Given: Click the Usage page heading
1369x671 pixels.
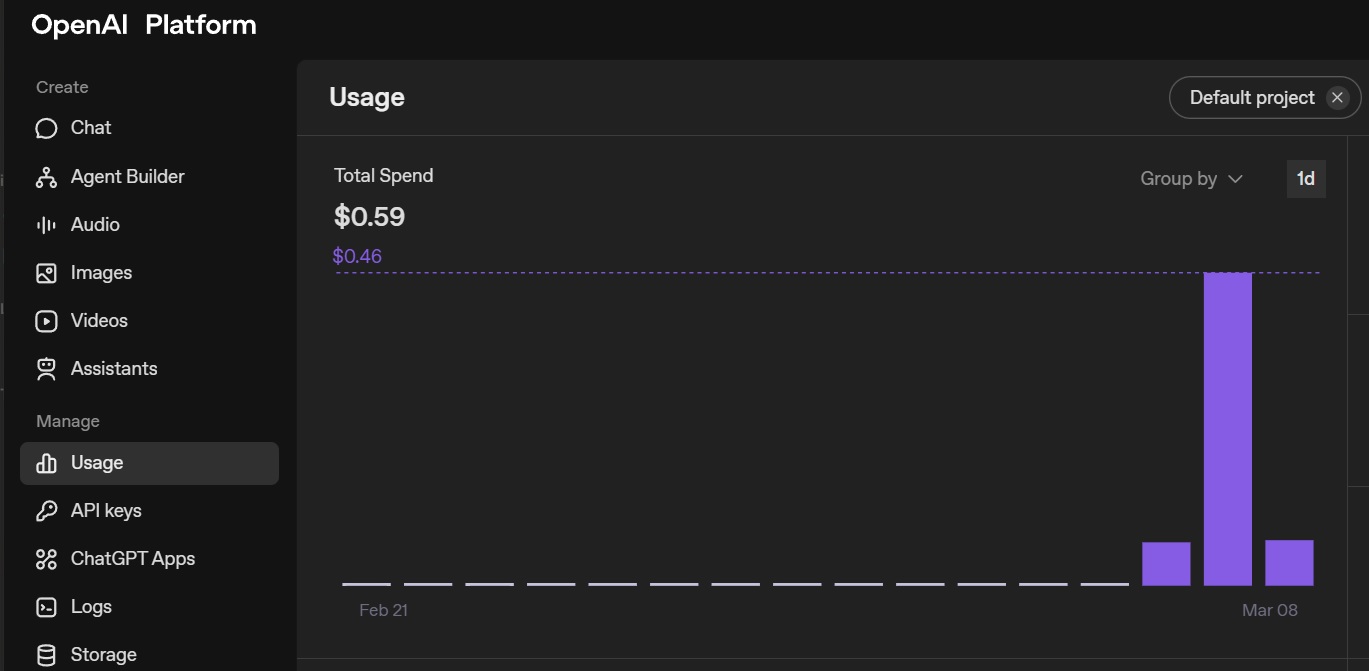Looking at the screenshot, I should point(367,98).
